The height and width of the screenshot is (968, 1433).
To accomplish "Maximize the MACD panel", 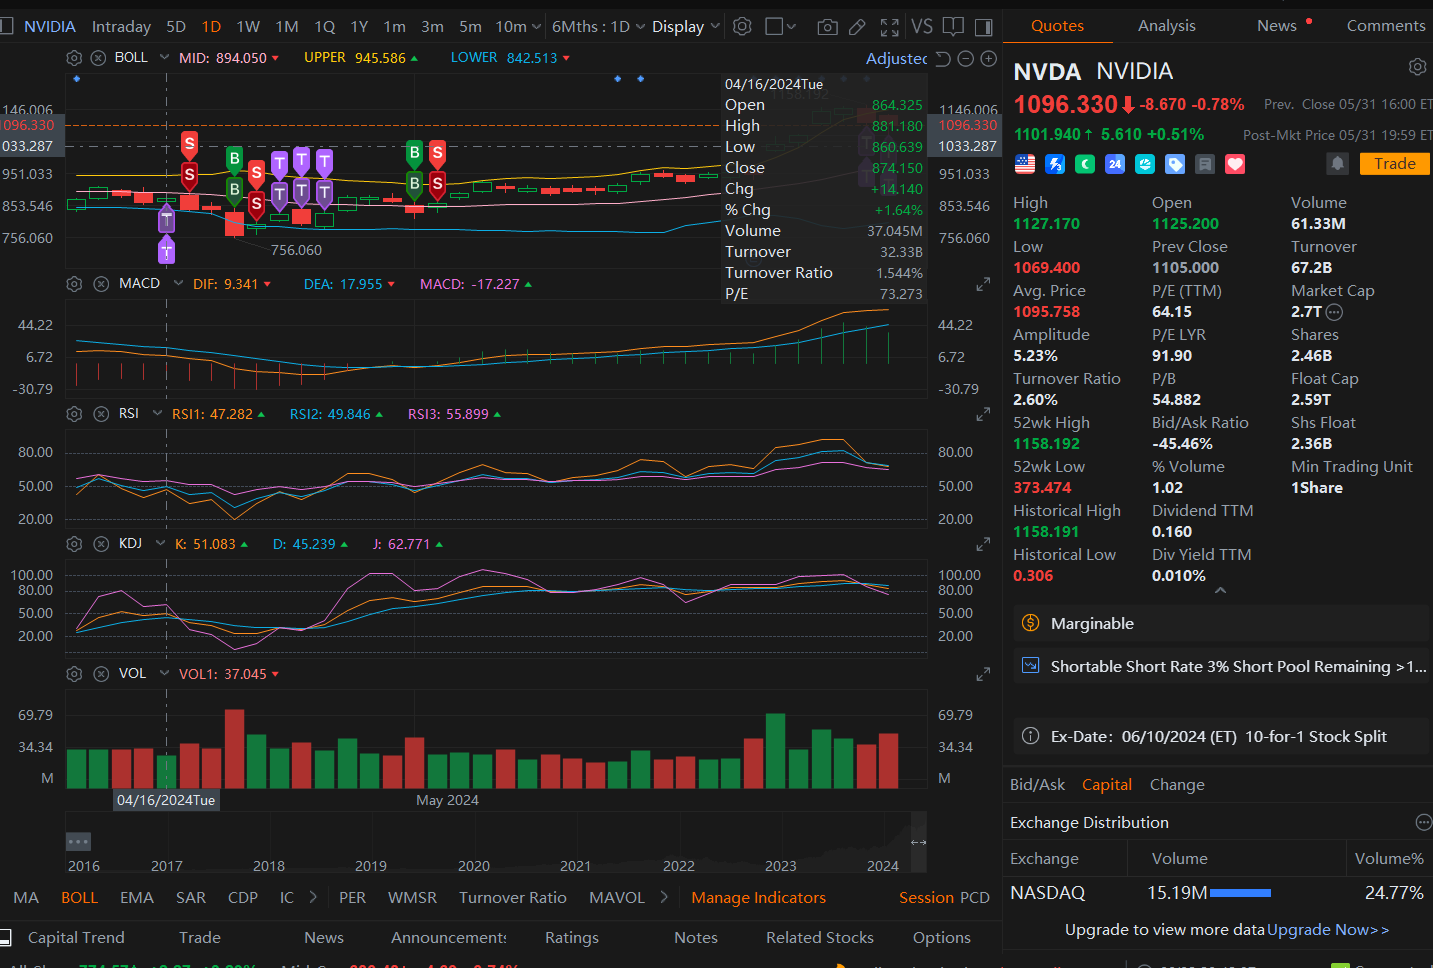I will [x=983, y=284].
